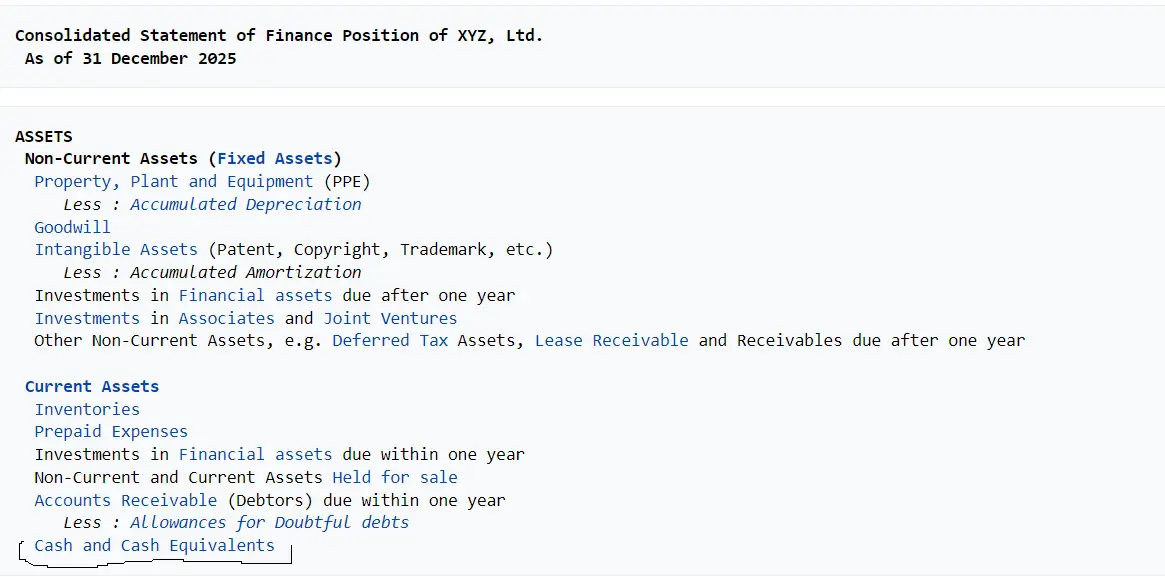The height and width of the screenshot is (577, 1165).
Task: Click the Investments link beside Associates
Action: tap(87, 318)
